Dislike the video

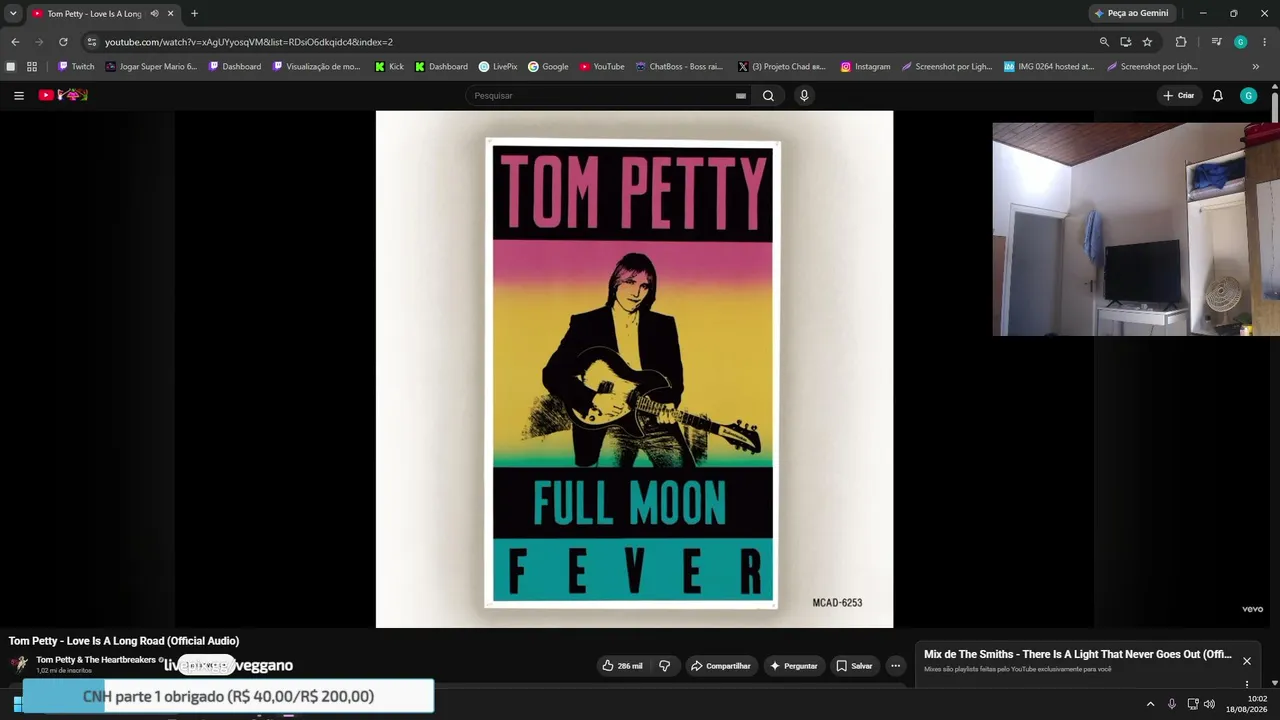pos(664,666)
